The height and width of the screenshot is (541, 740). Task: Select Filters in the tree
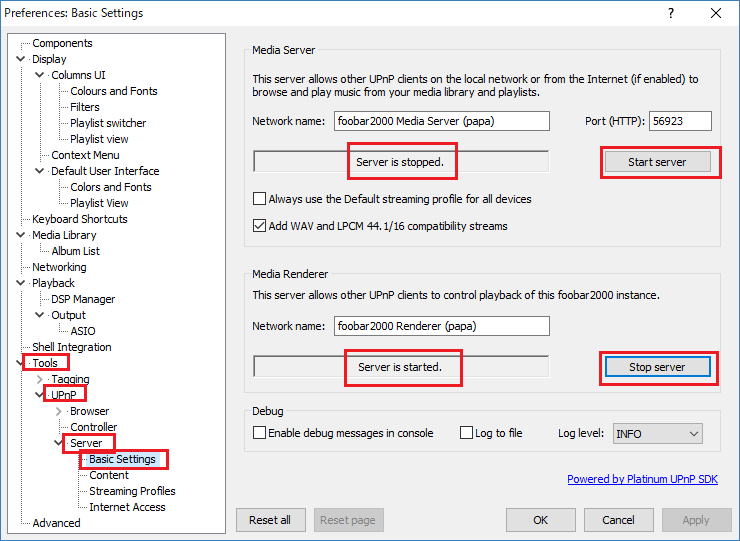(85, 107)
